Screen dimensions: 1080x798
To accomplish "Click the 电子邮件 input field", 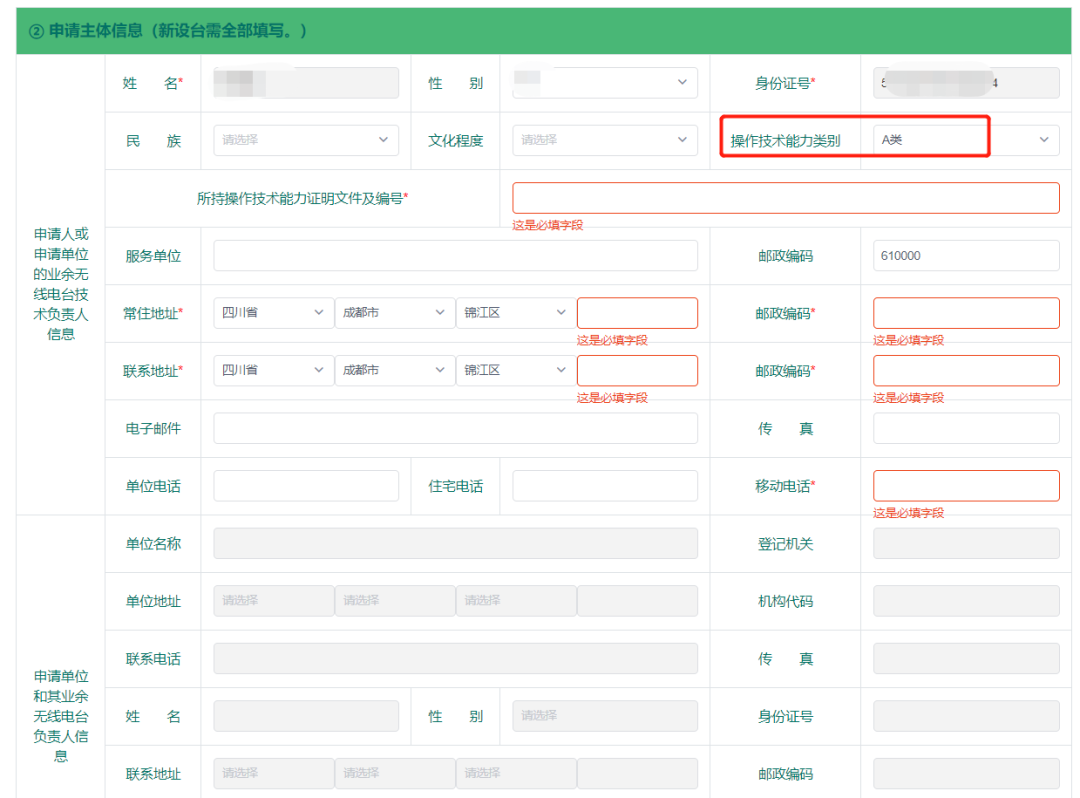I will coord(455,428).
